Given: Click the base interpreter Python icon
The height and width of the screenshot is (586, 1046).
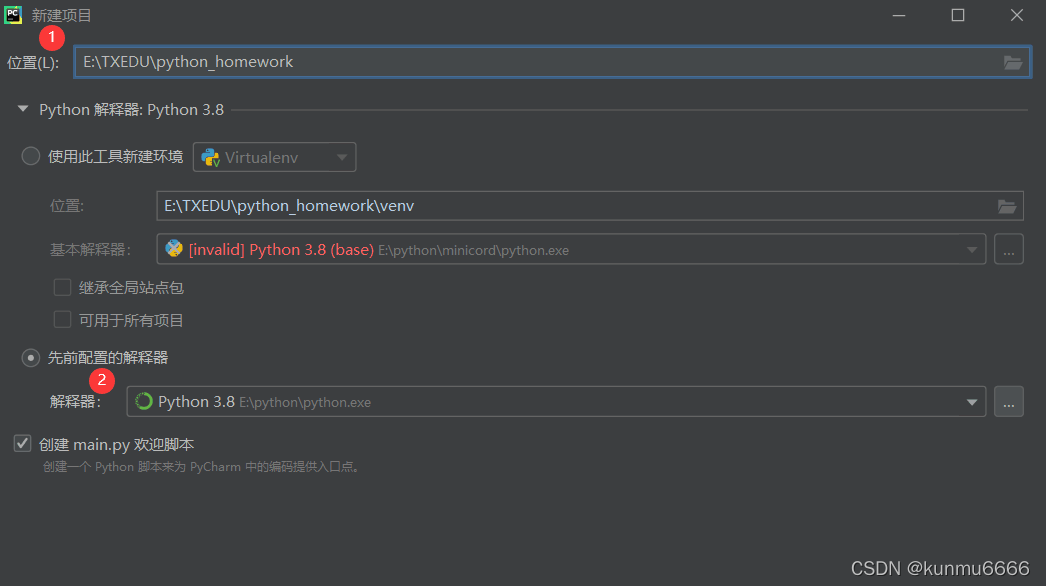Looking at the screenshot, I should click(x=174, y=249).
